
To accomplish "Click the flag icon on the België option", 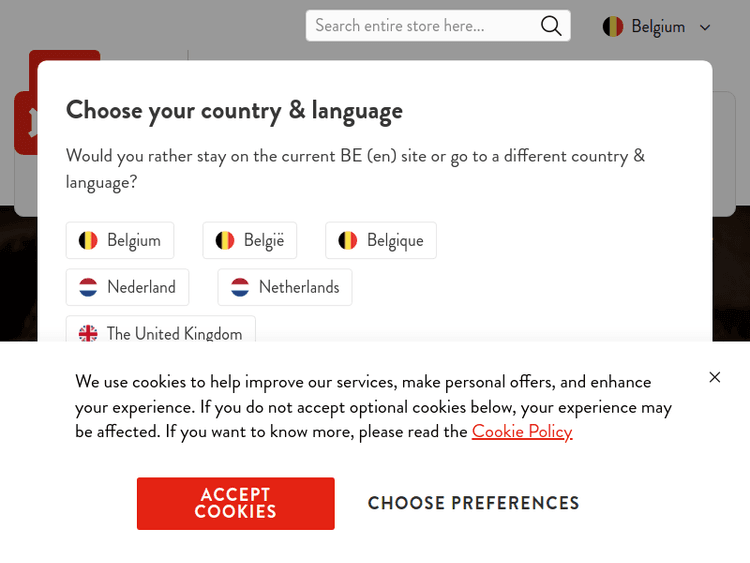I will 226,240.
